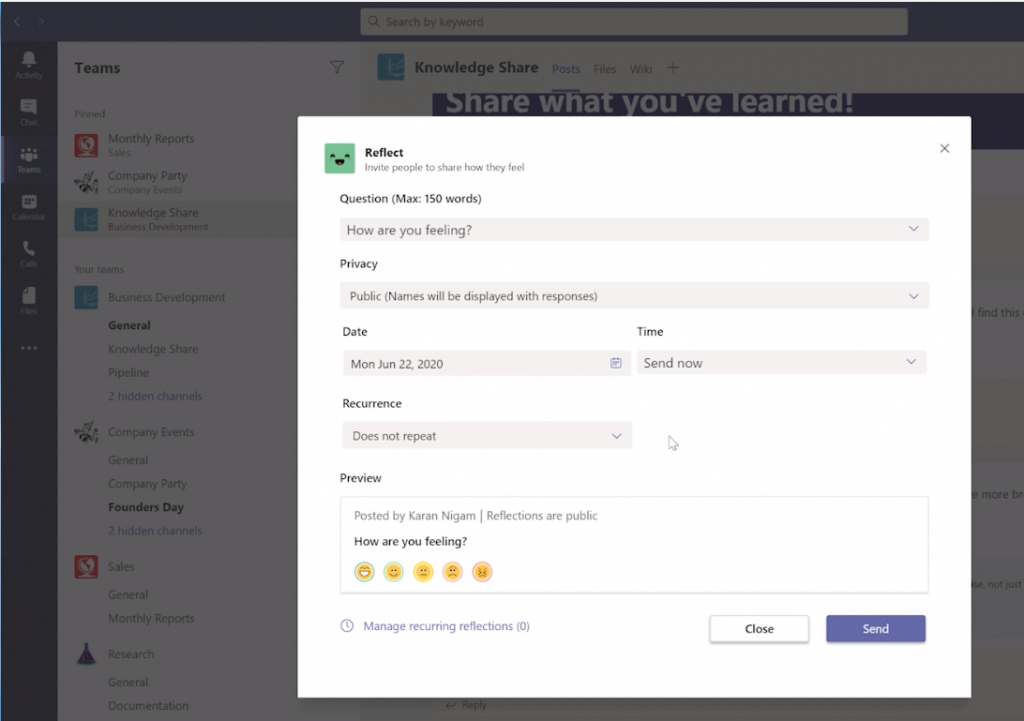Viewport: 1024px width, 721px height.
Task: Close the Reflect dialog with X
Action: coord(944,148)
